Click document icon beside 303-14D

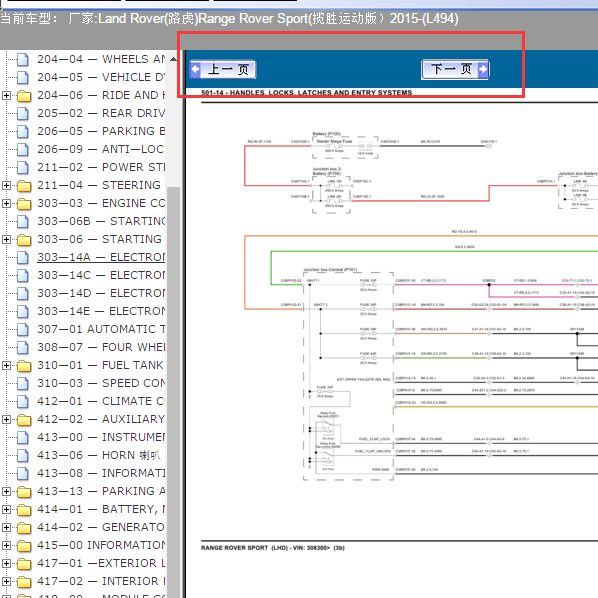pos(23,293)
